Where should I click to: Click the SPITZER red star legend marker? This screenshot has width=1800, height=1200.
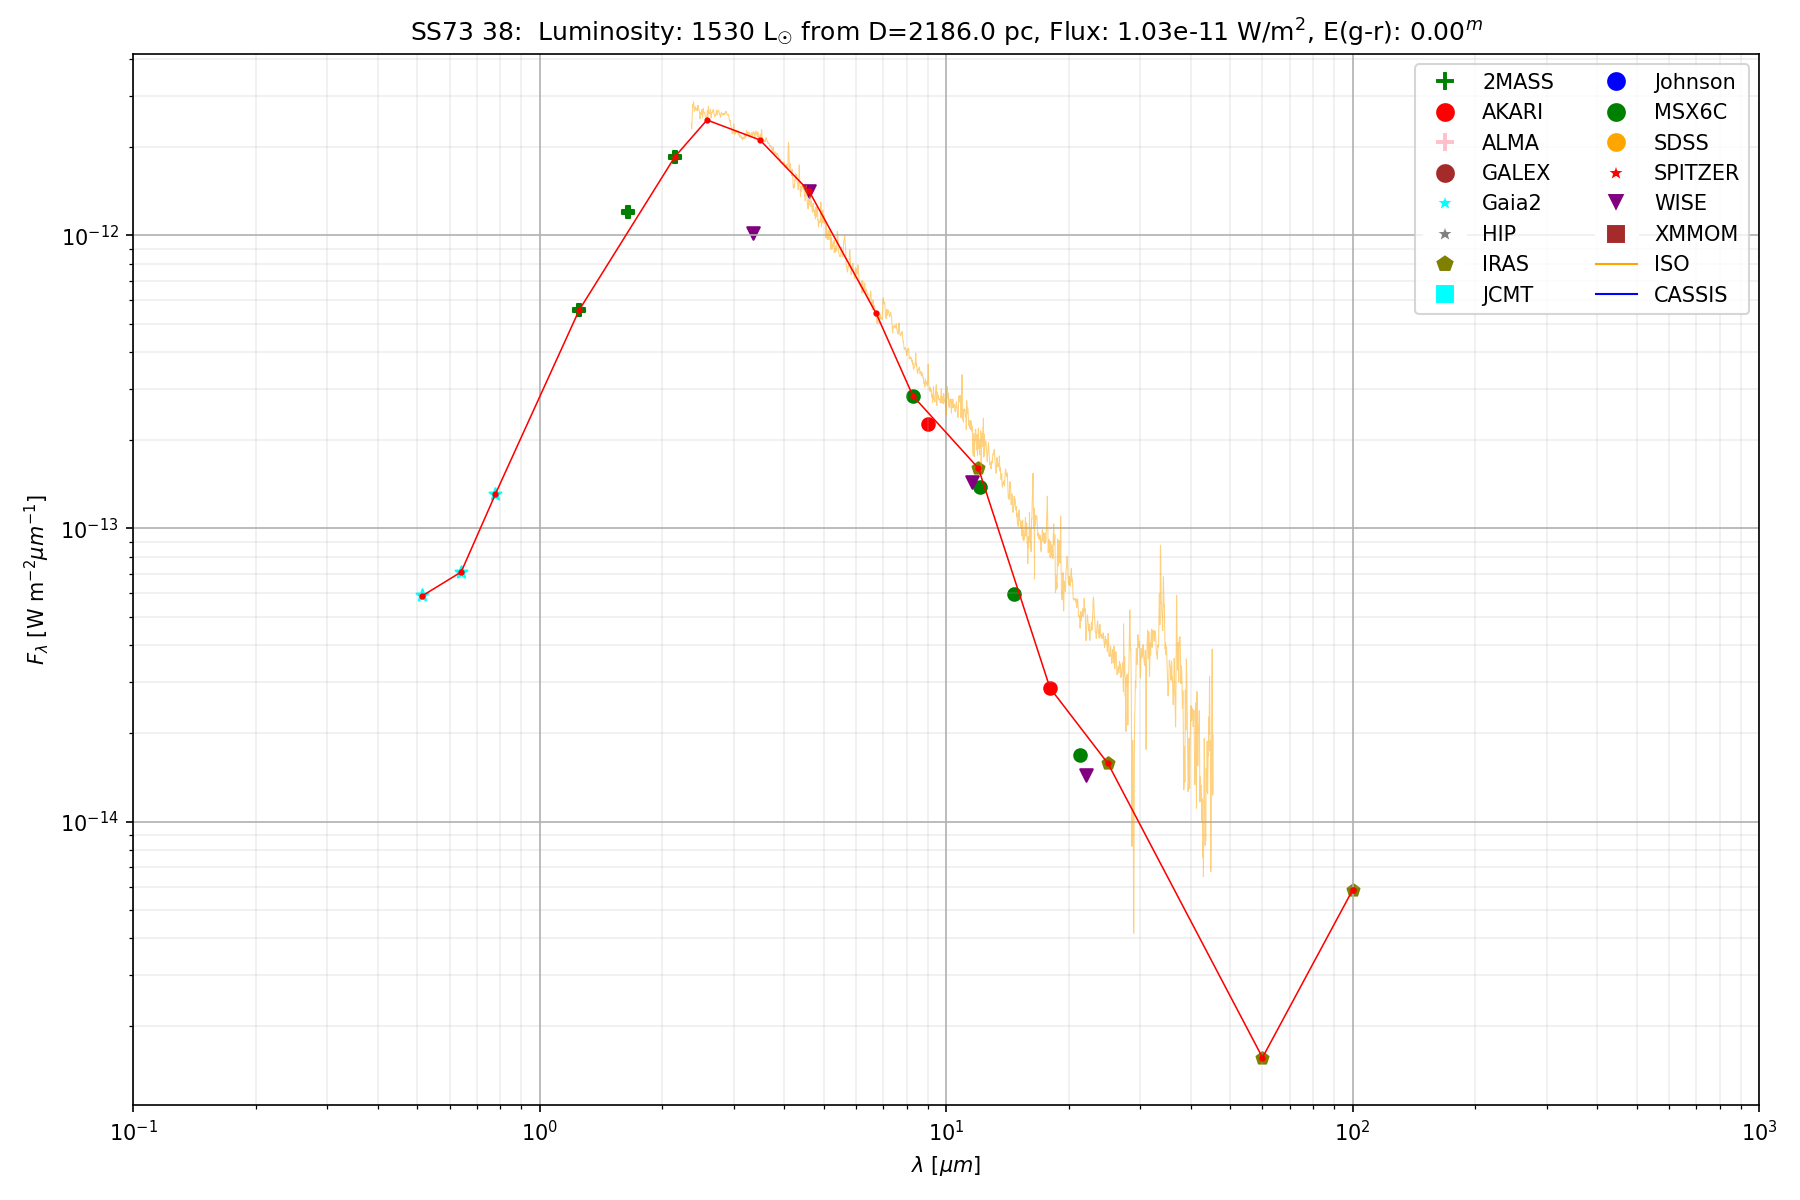pyautogui.click(x=1616, y=173)
